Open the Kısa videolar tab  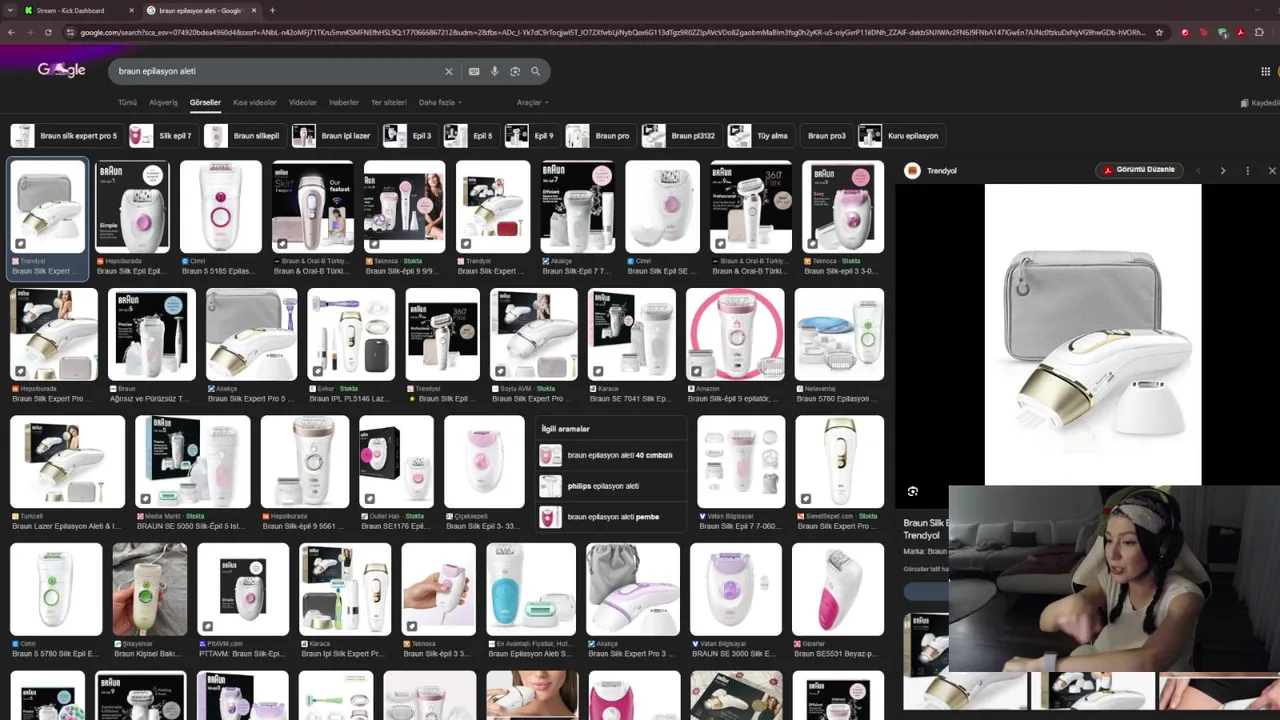pos(255,102)
